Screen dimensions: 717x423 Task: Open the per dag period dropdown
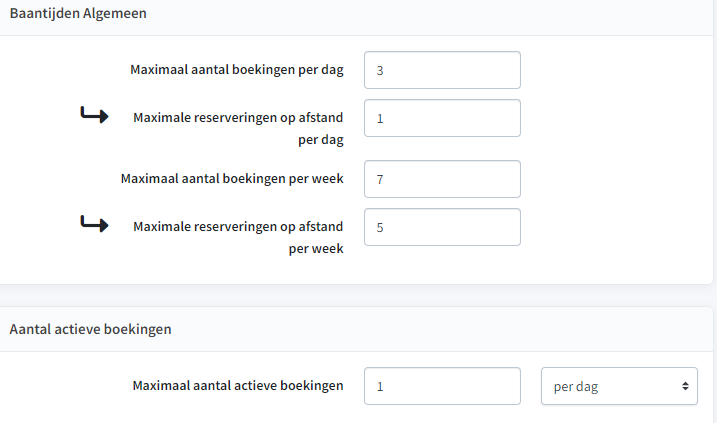click(619, 386)
